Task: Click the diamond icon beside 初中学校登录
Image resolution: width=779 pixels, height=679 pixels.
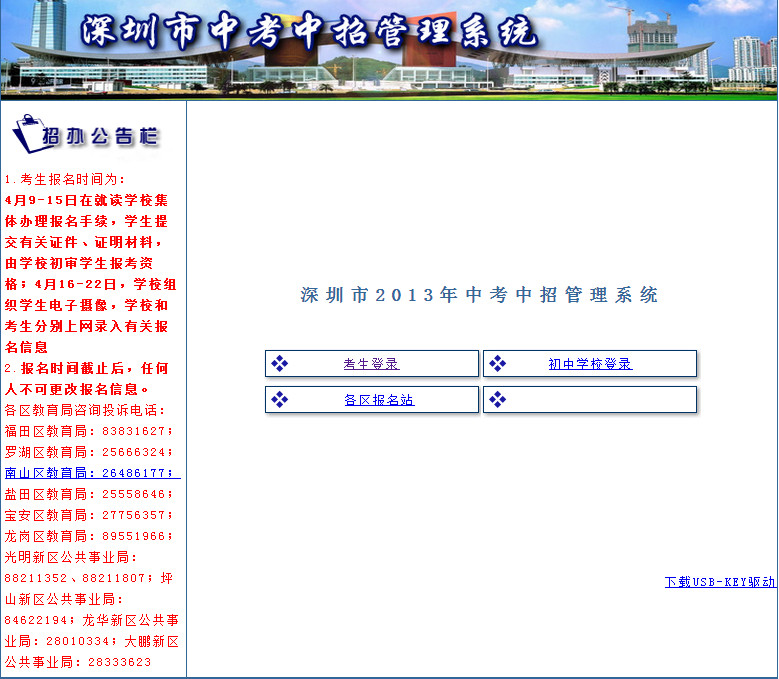Action: coord(497,364)
